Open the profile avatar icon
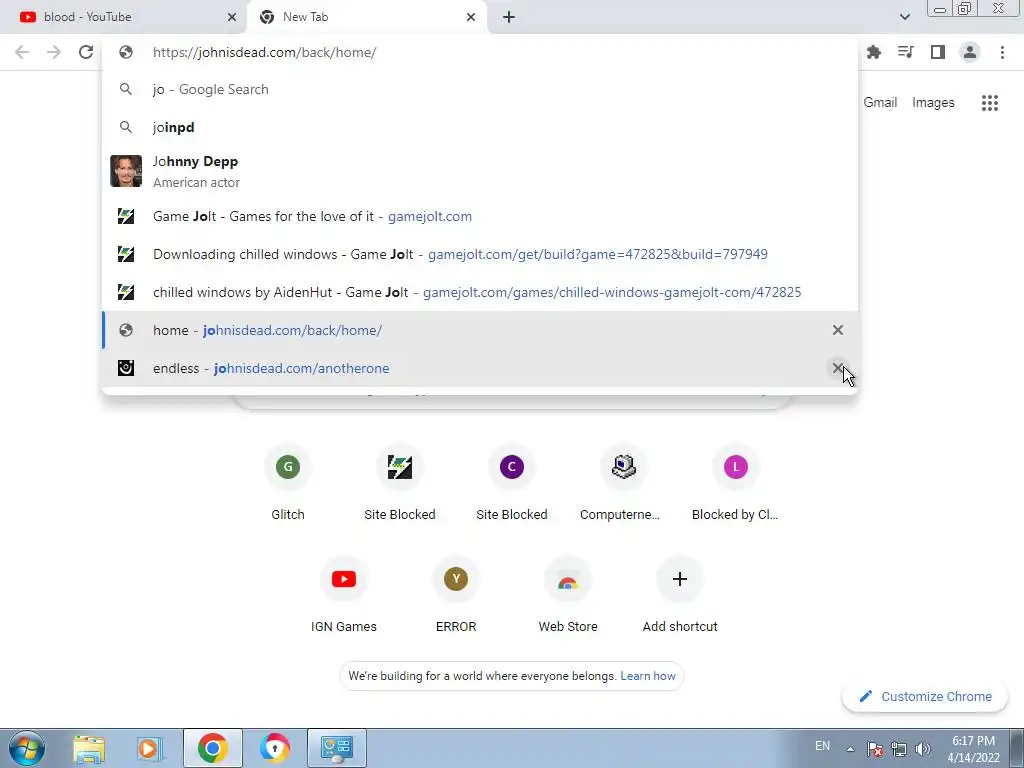The image size is (1024, 768). 970,52
